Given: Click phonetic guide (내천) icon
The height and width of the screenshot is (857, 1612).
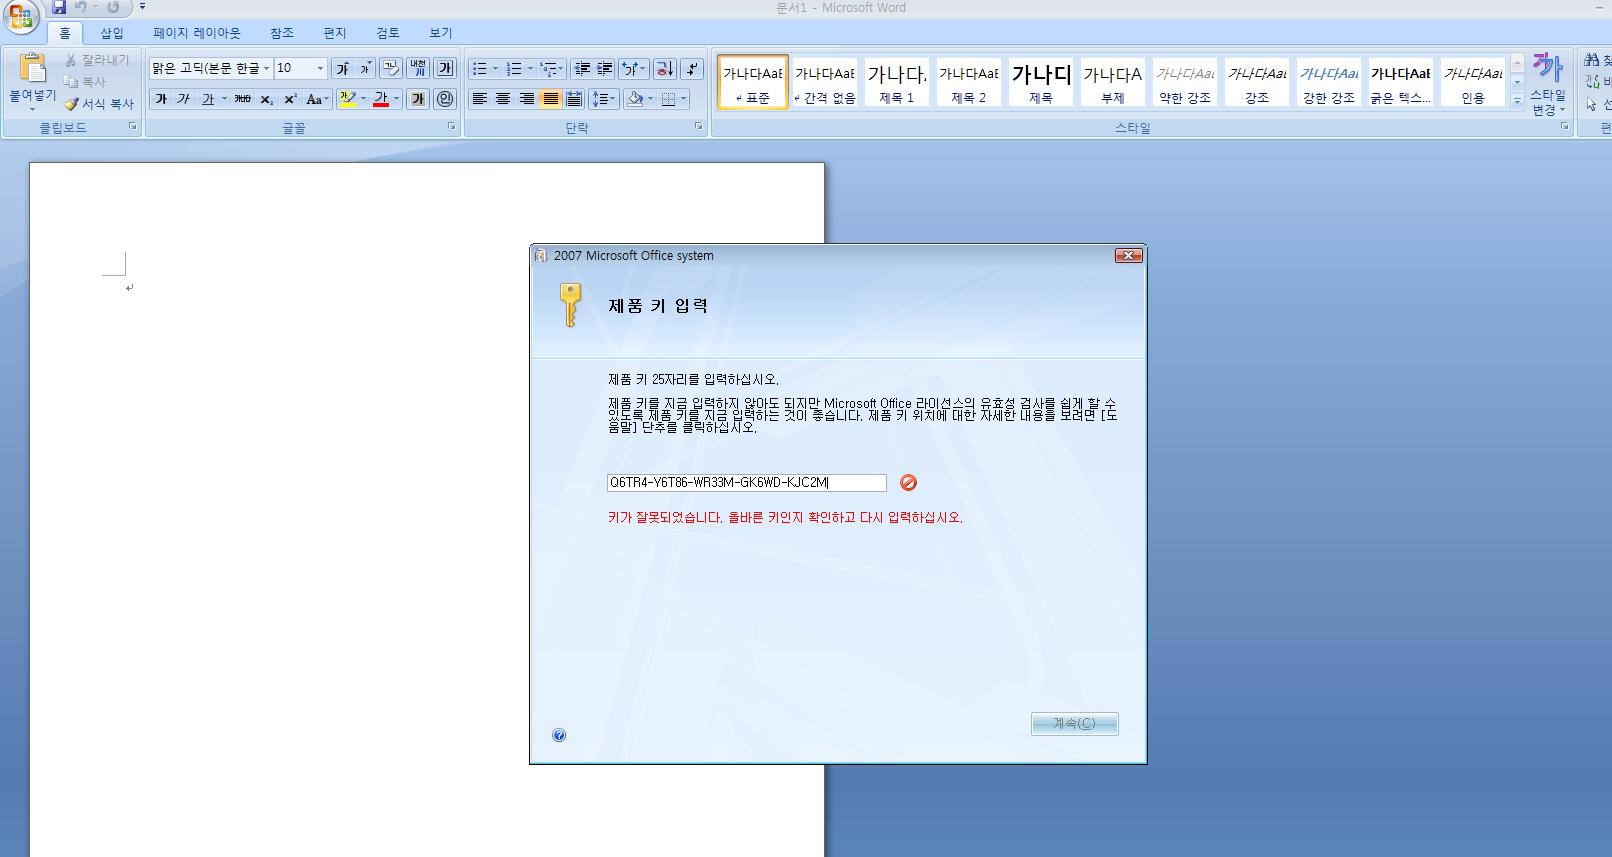Looking at the screenshot, I should tap(418, 68).
